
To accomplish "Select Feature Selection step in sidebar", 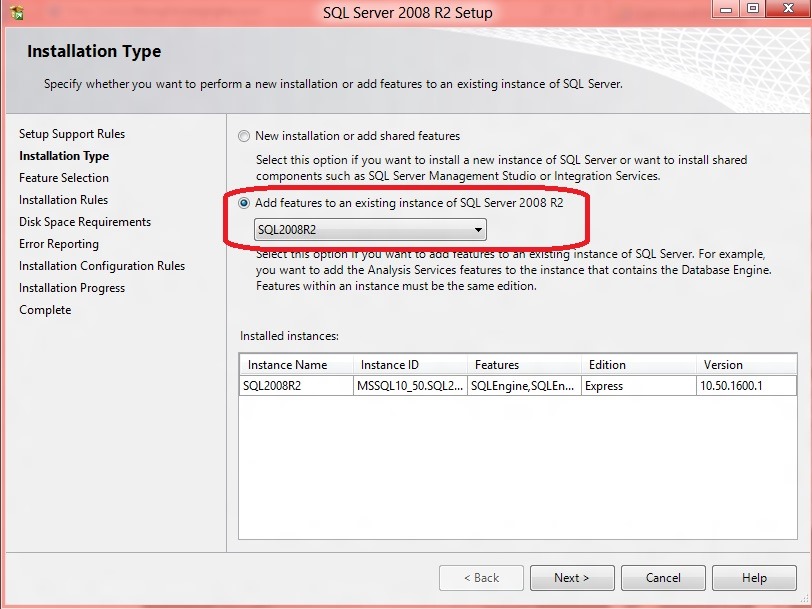I will 64,178.
